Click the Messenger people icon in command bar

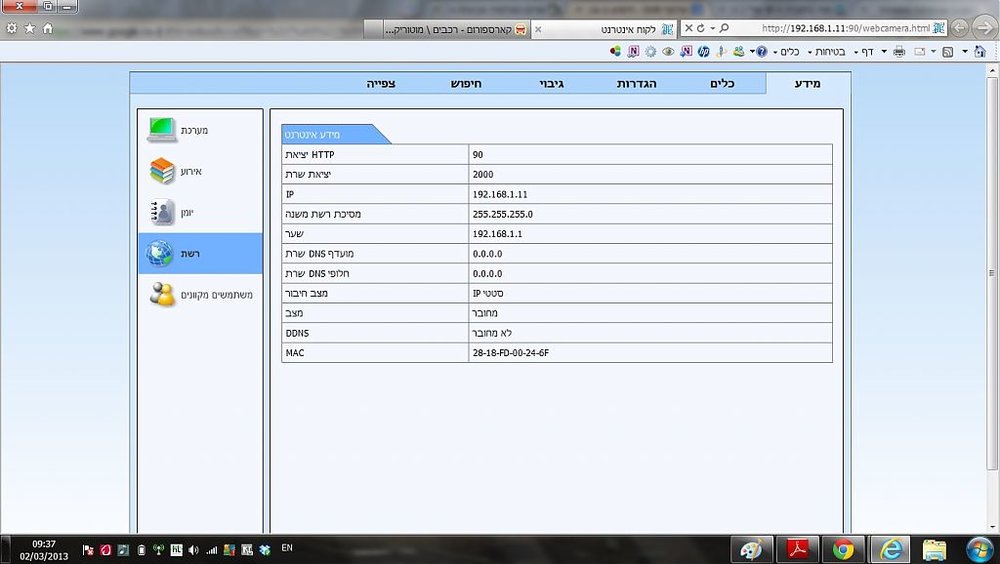pyautogui.click(x=739, y=52)
